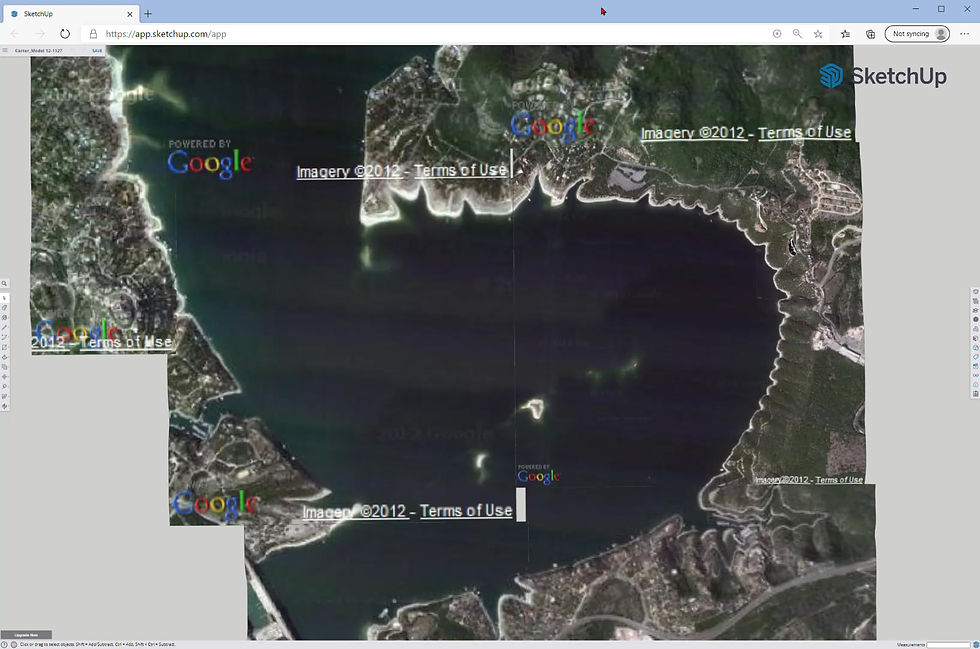Open the Display glasses panel icon

(x=976, y=376)
